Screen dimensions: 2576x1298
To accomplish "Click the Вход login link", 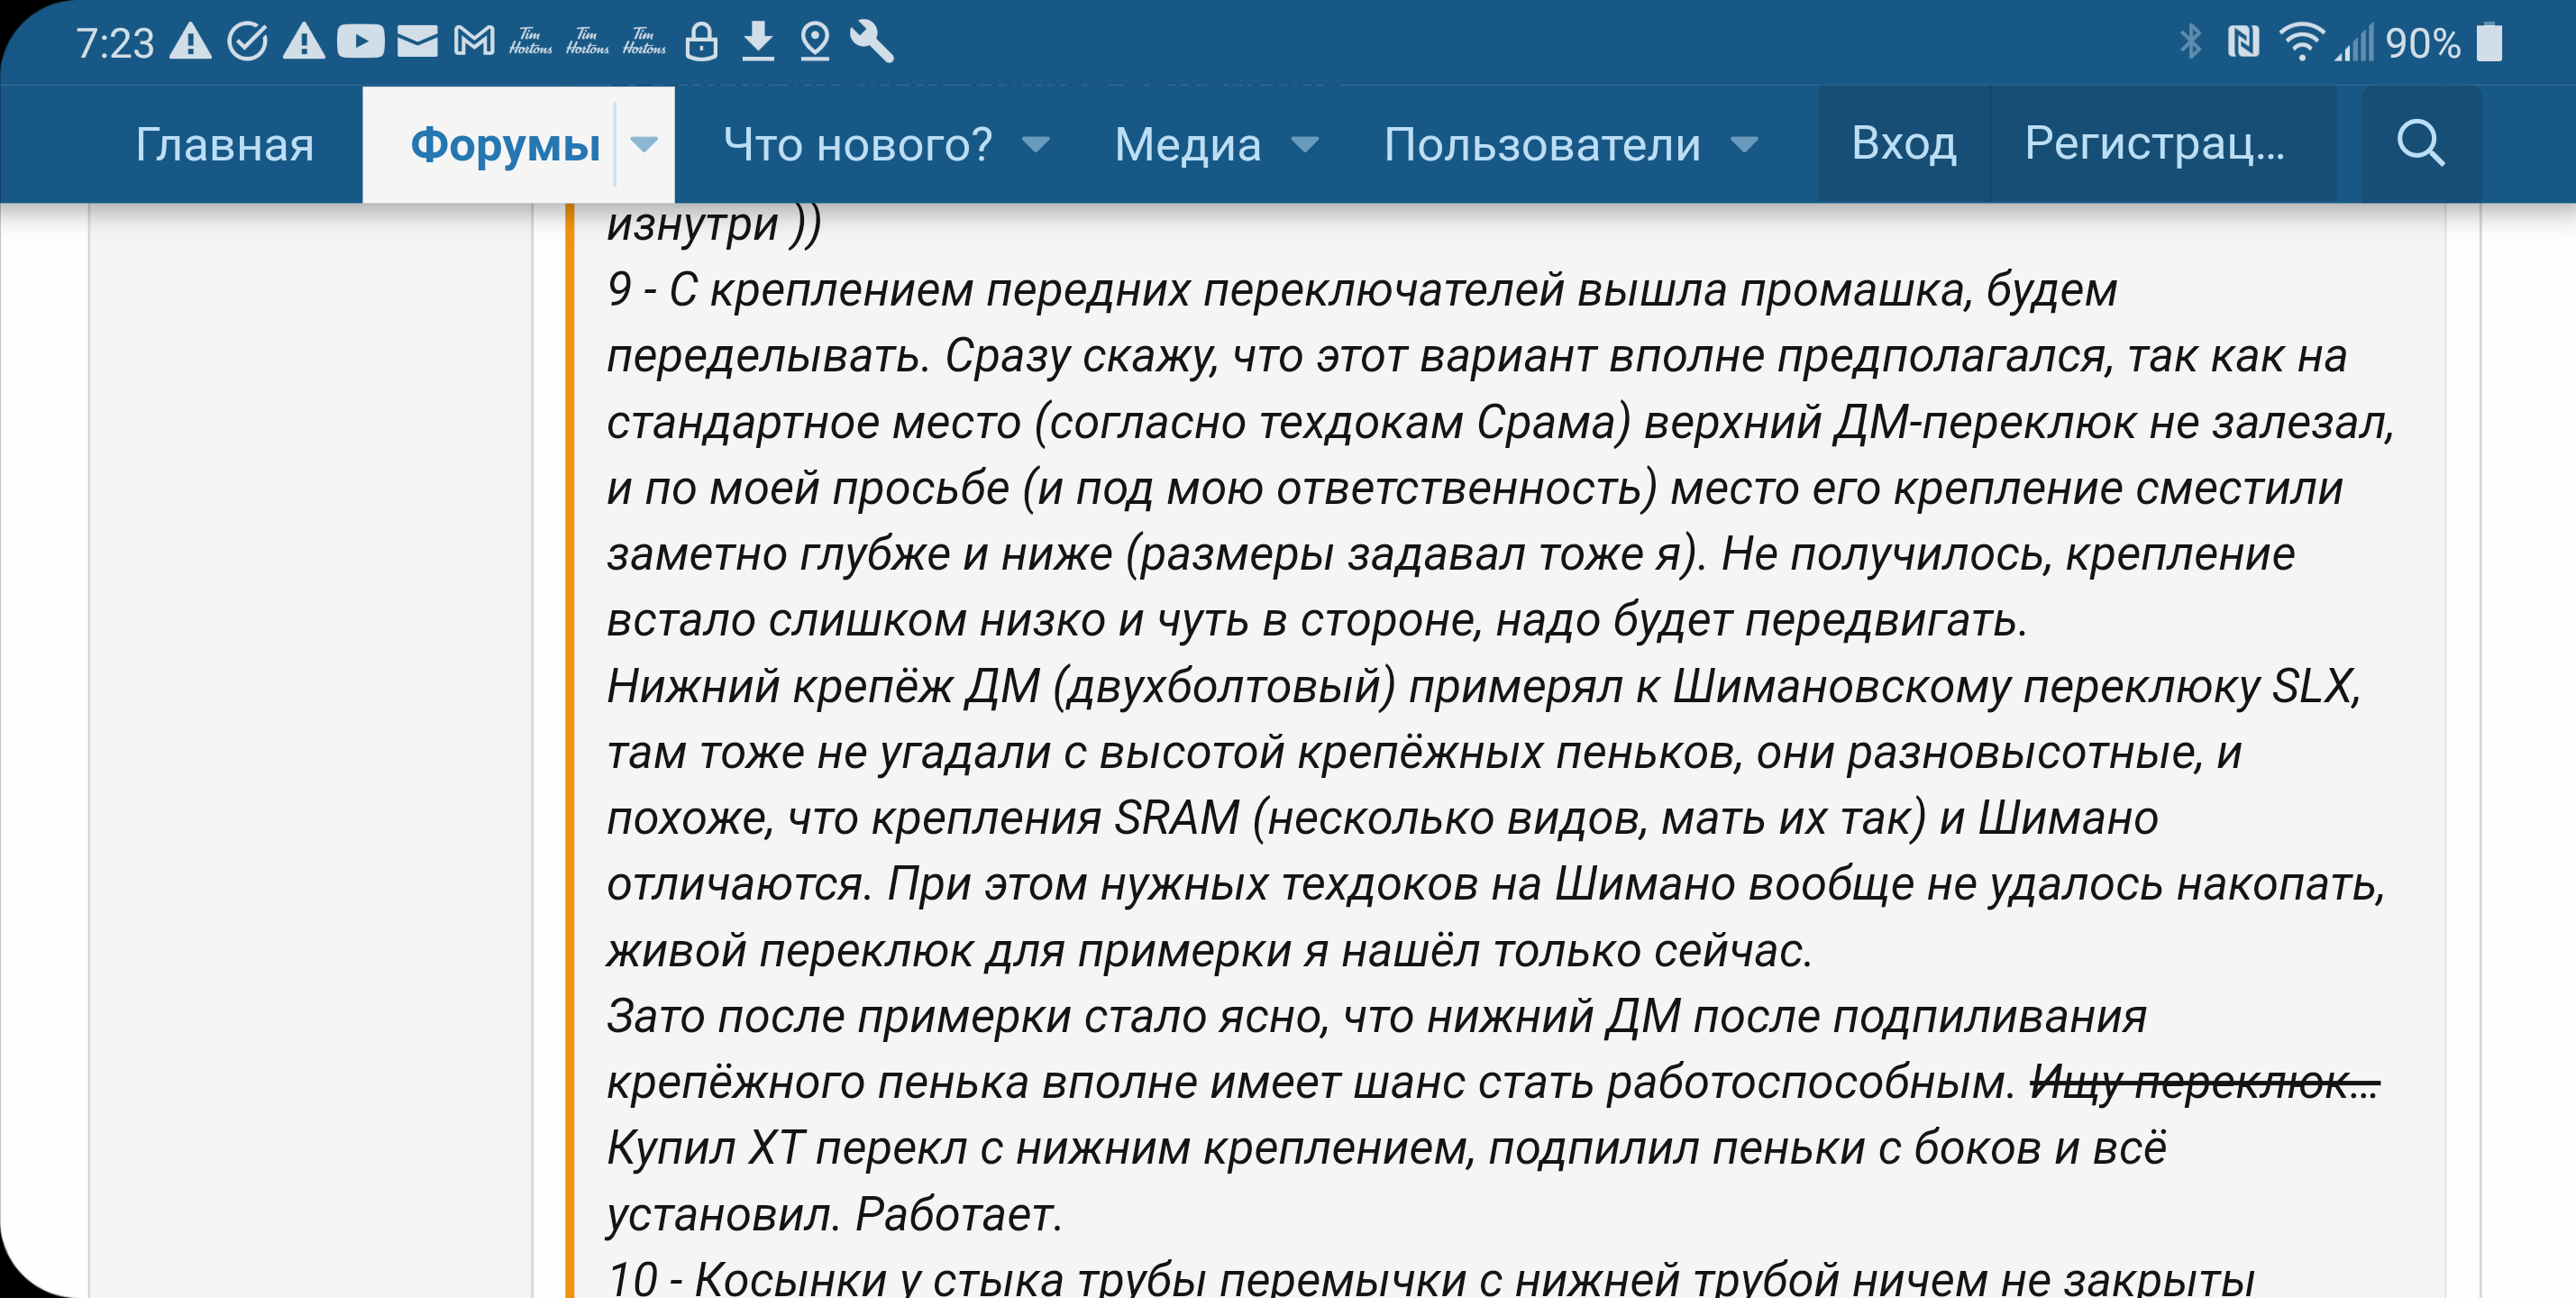I will (1904, 144).
